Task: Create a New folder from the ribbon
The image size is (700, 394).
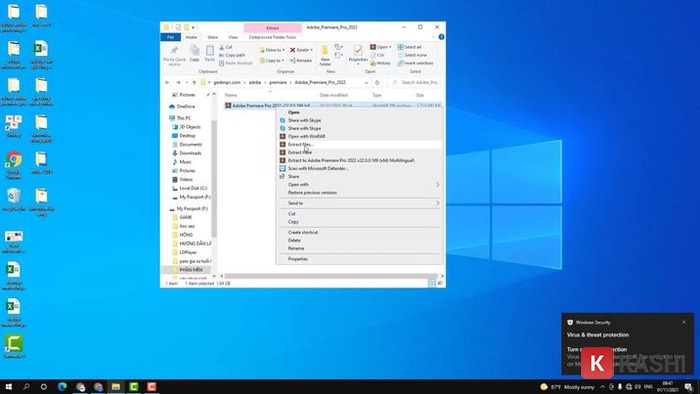Action: click(325, 55)
